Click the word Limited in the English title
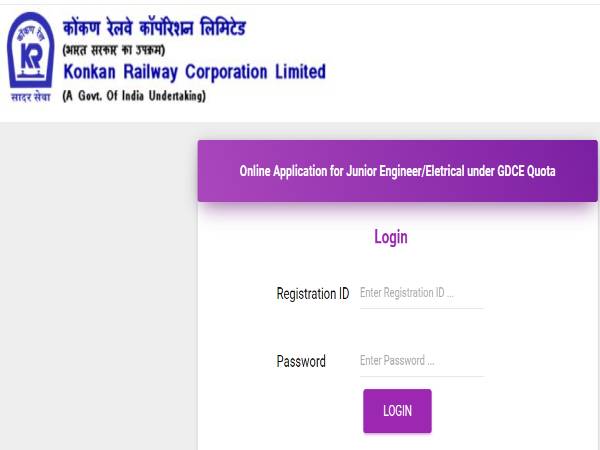Viewport: 600px width, 450px height. pyautogui.click(x=300, y=72)
